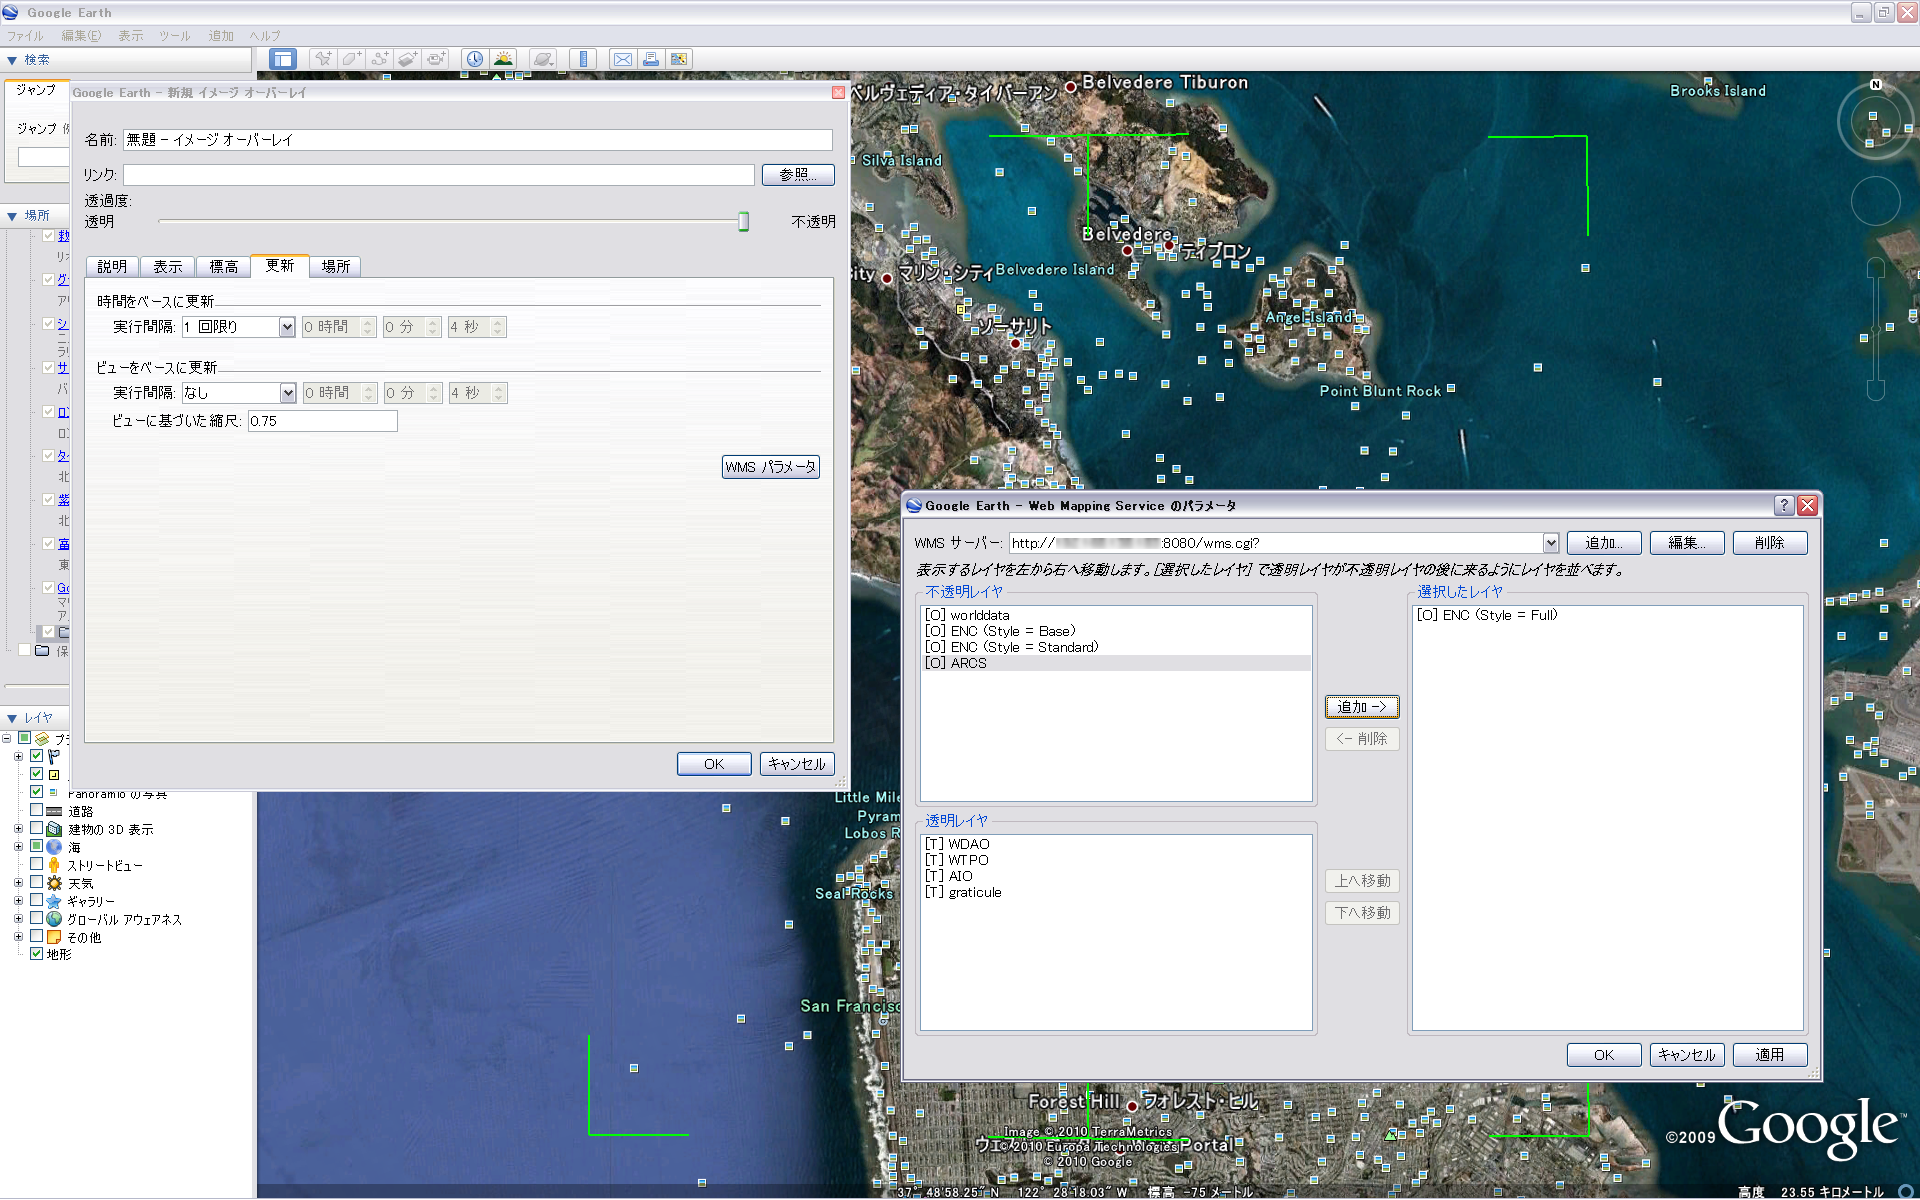
Task: Open the planet switcher icon
Action: pos(543,59)
